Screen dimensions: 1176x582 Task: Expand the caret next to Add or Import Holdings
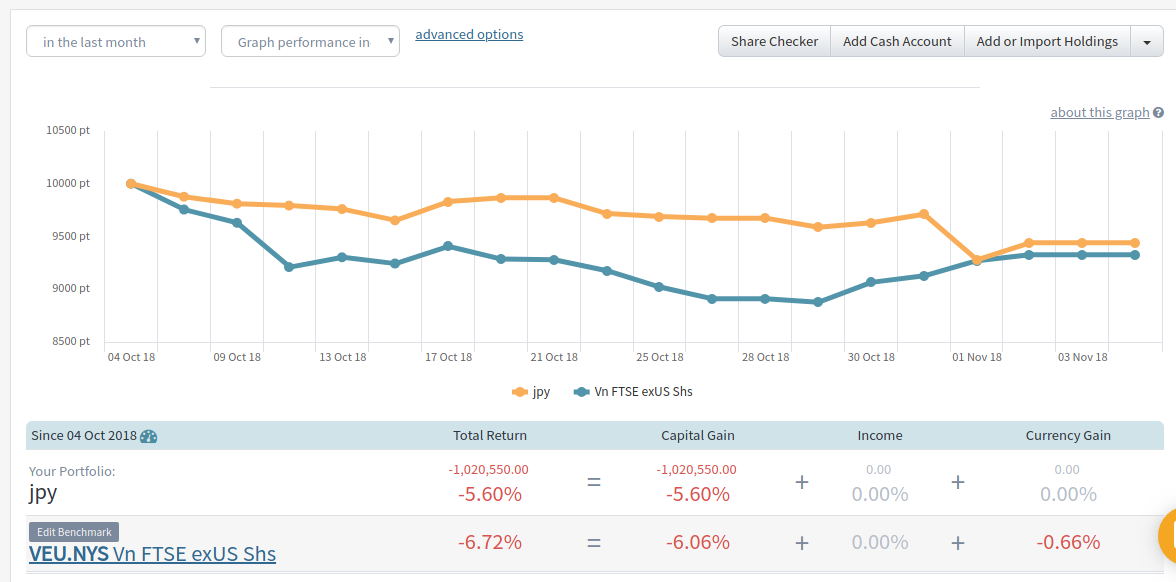point(1146,42)
